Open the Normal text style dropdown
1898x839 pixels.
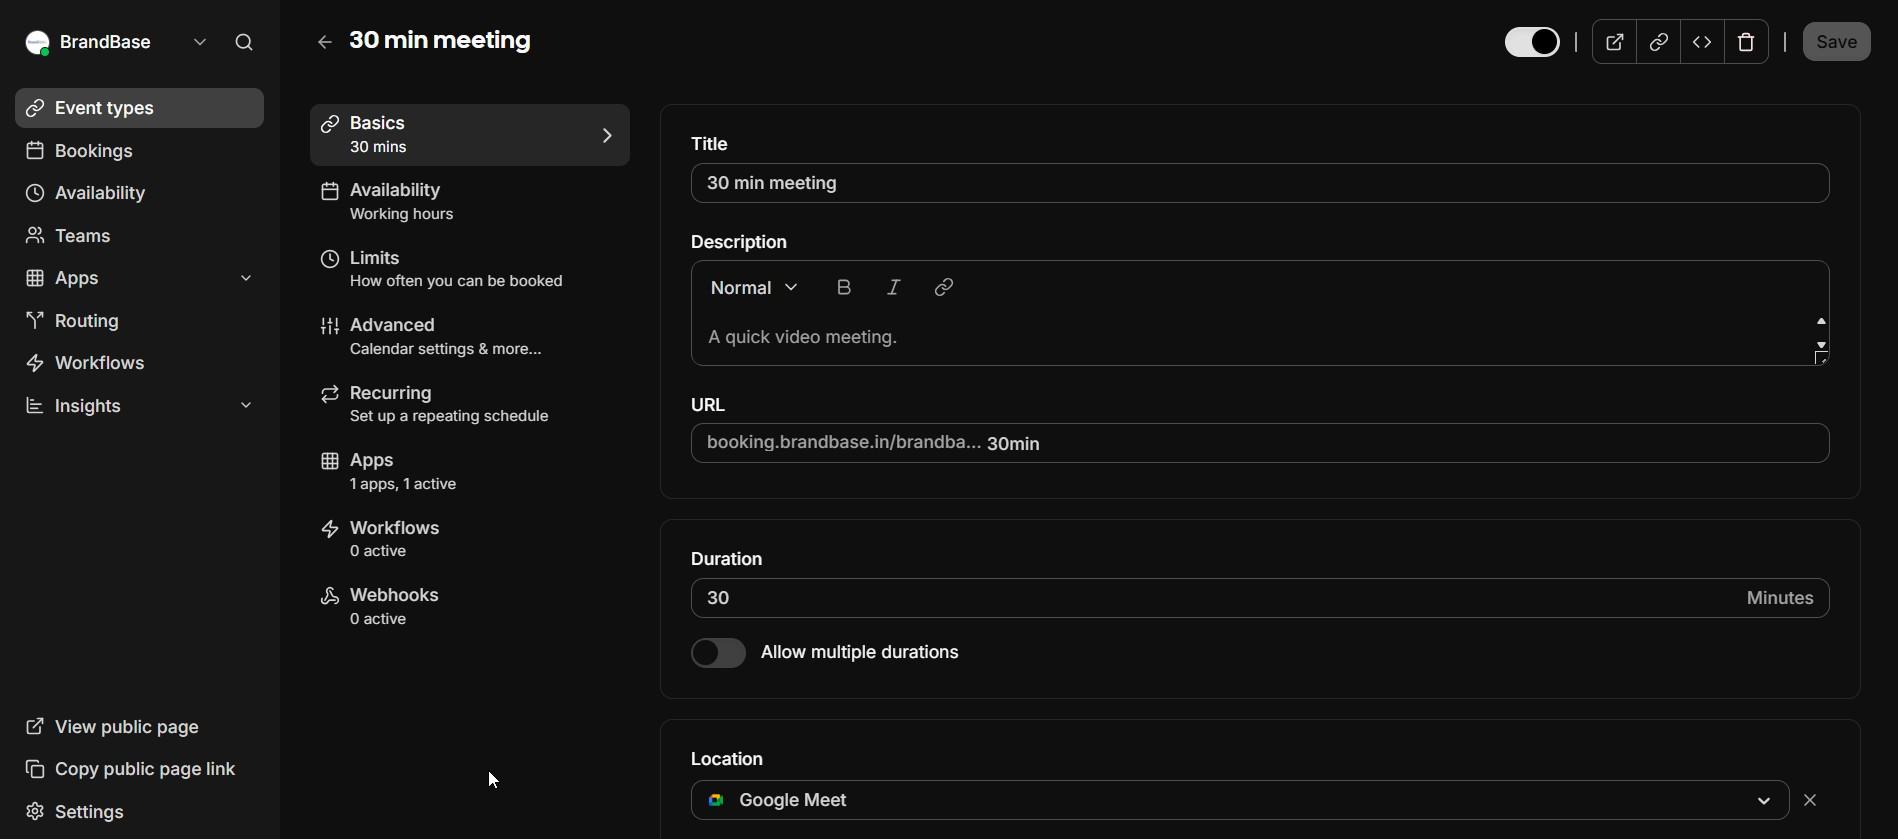(x=754, y=288)
